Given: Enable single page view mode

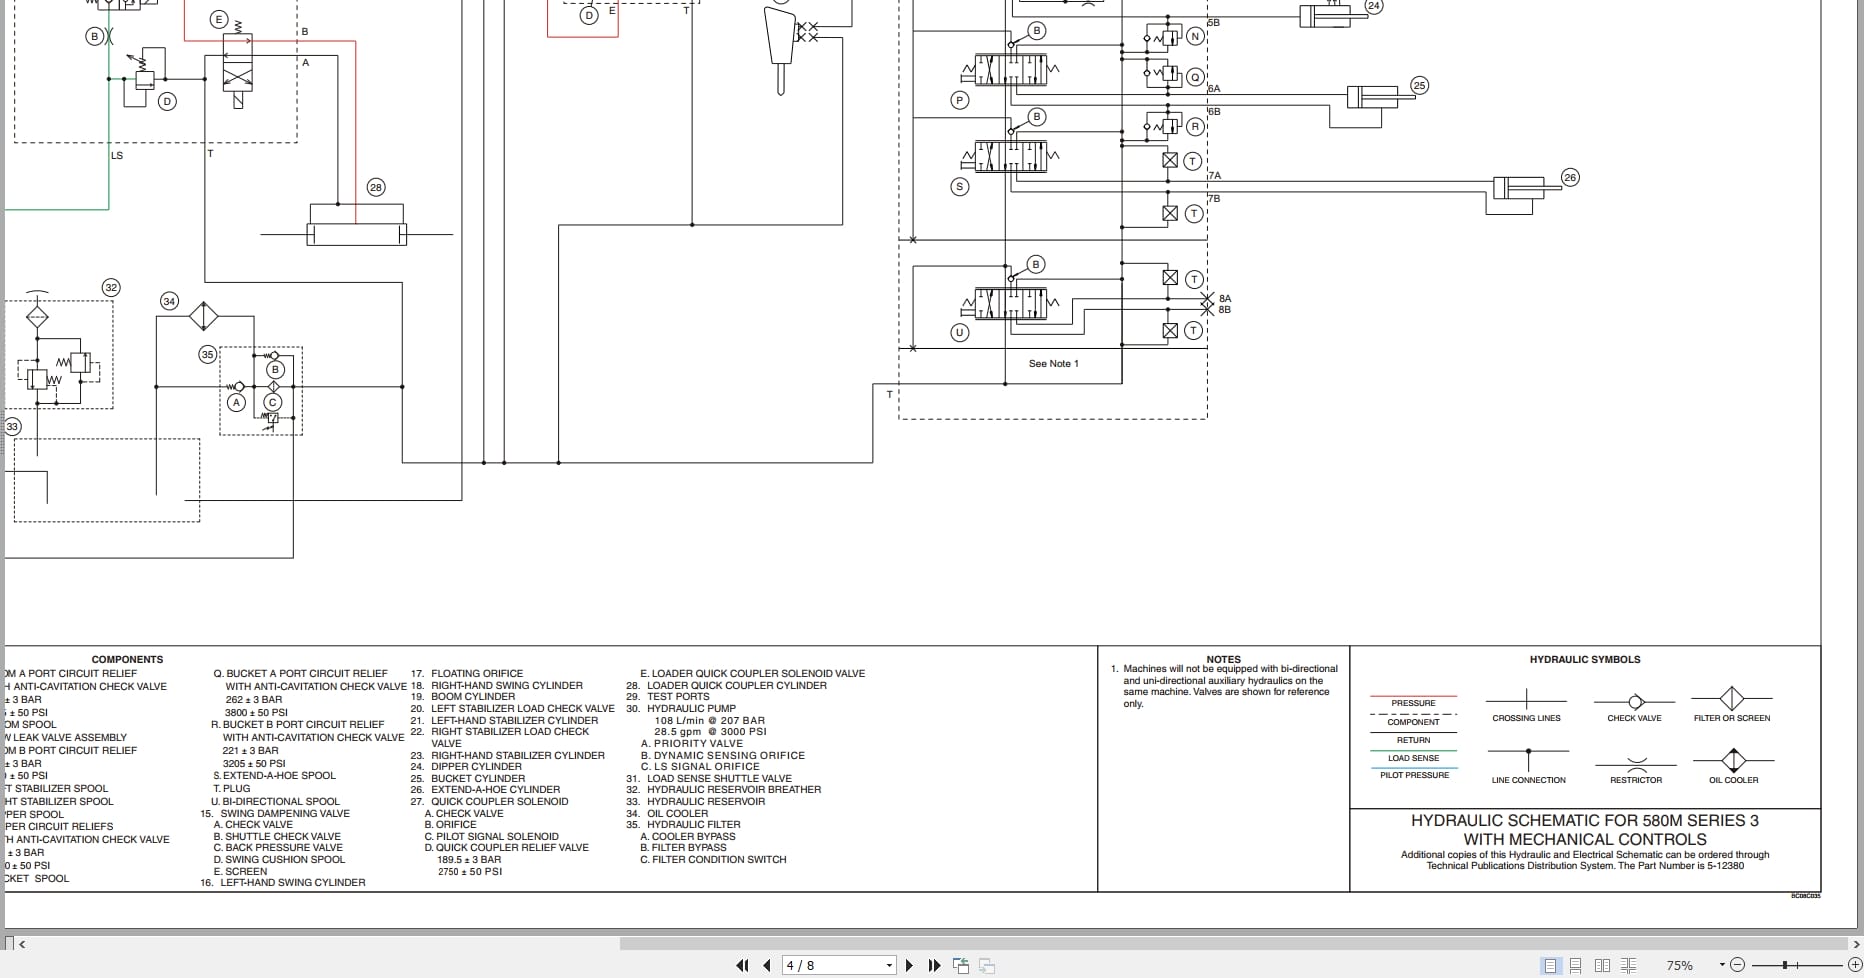Looking at the screenshot, I should tap(1551, 965).
